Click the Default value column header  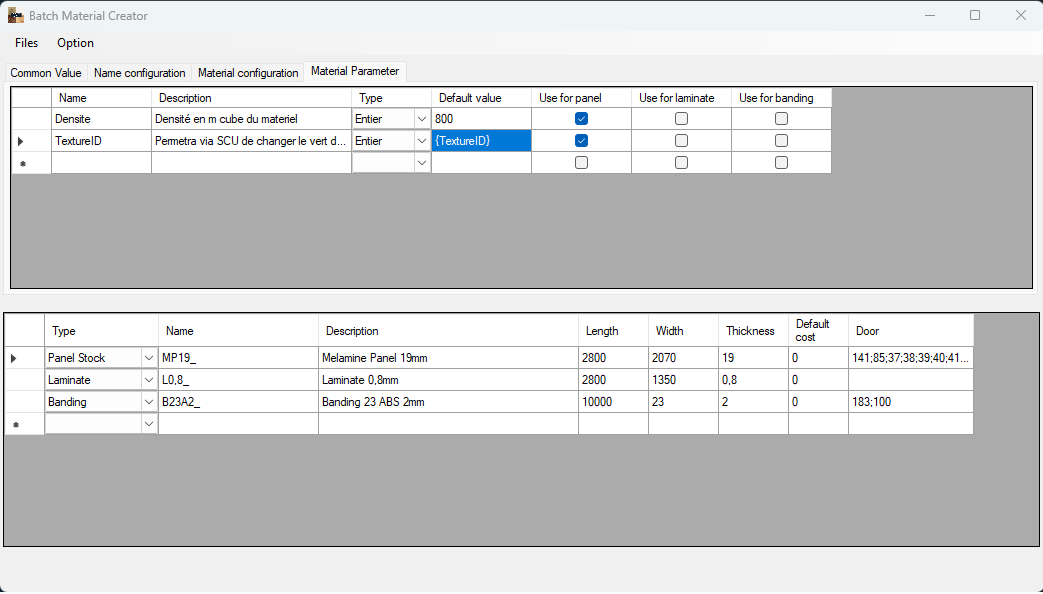(481, 98)
